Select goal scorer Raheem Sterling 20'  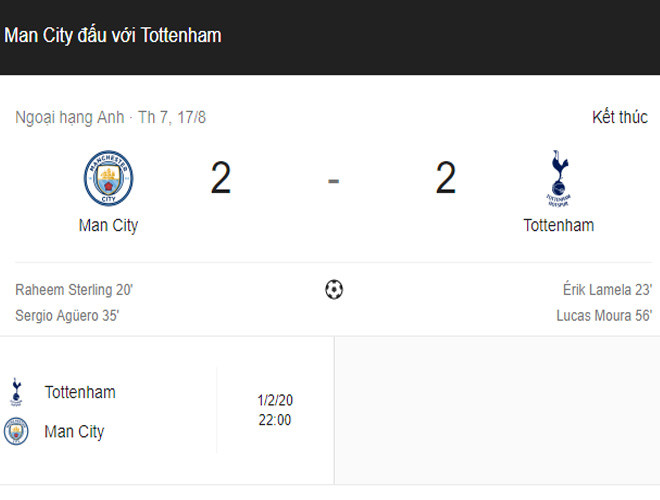click(74, 290)
